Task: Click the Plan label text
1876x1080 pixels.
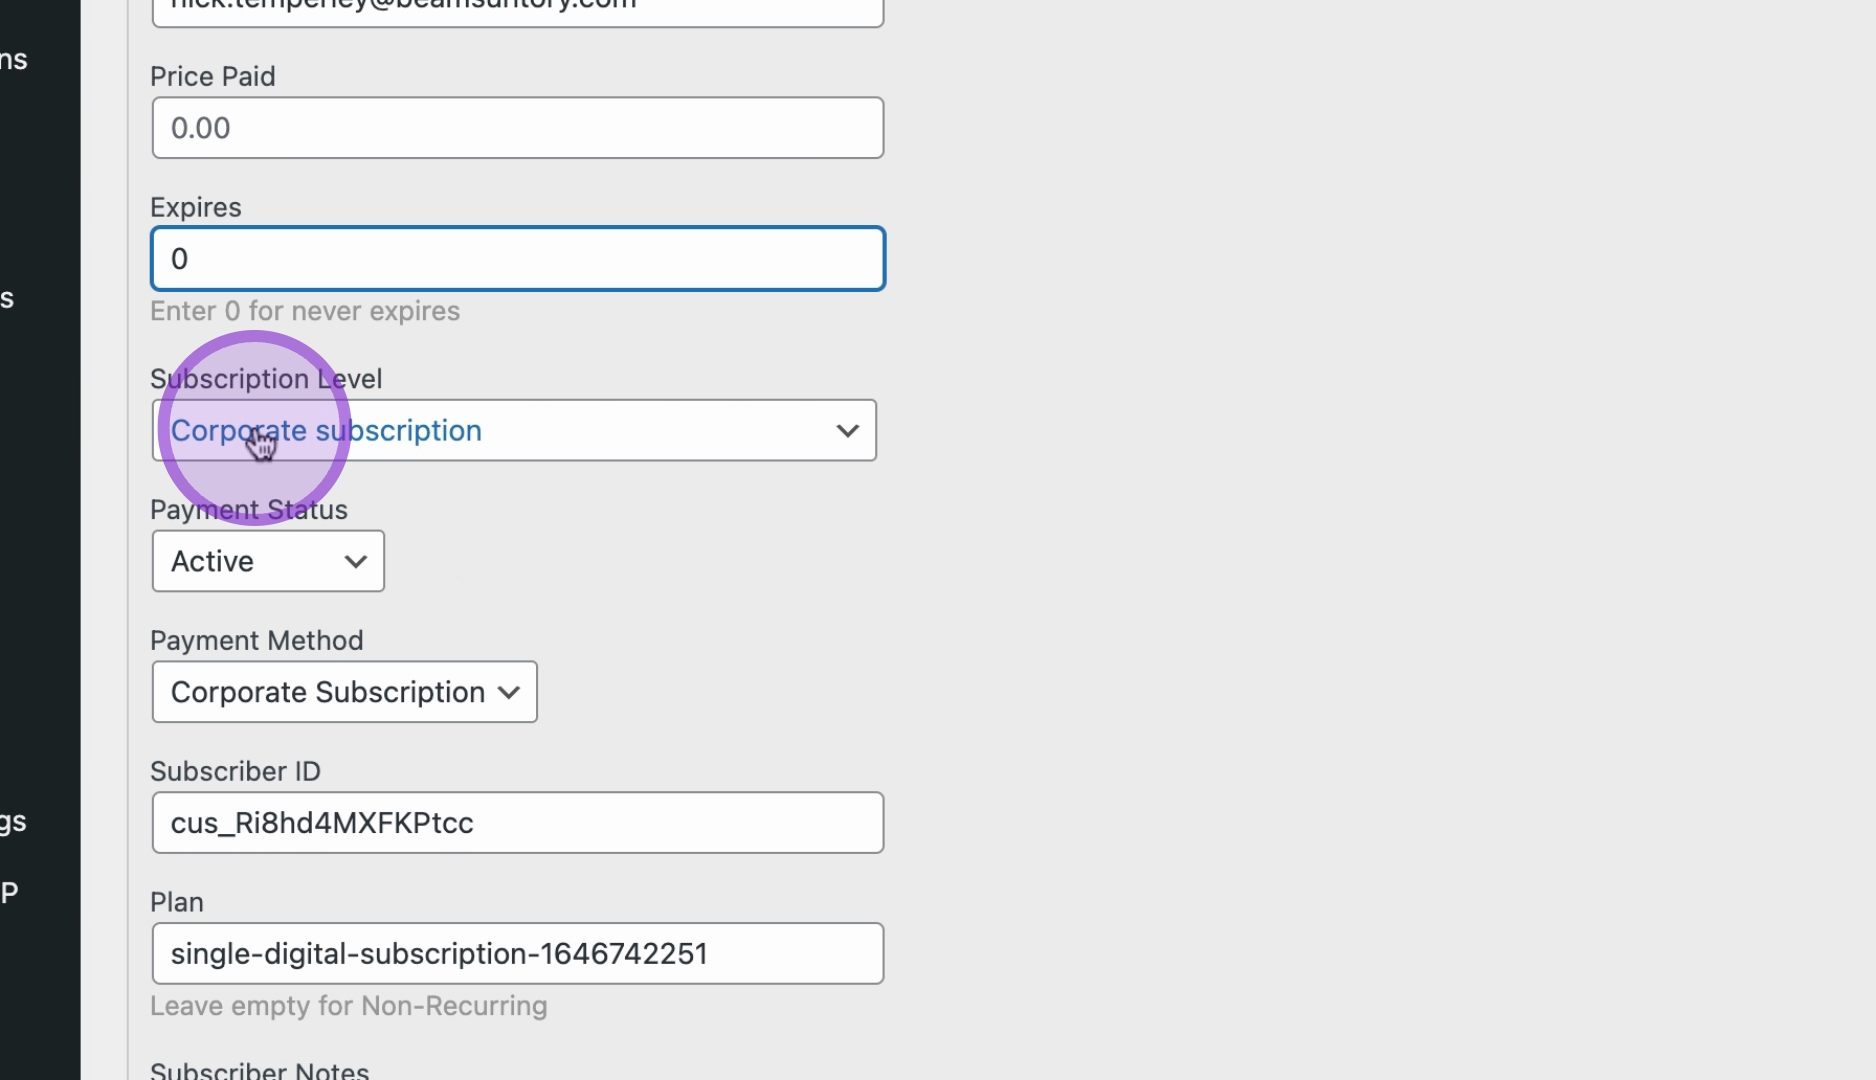Action: pyautogui.click(x=177, y=902)
